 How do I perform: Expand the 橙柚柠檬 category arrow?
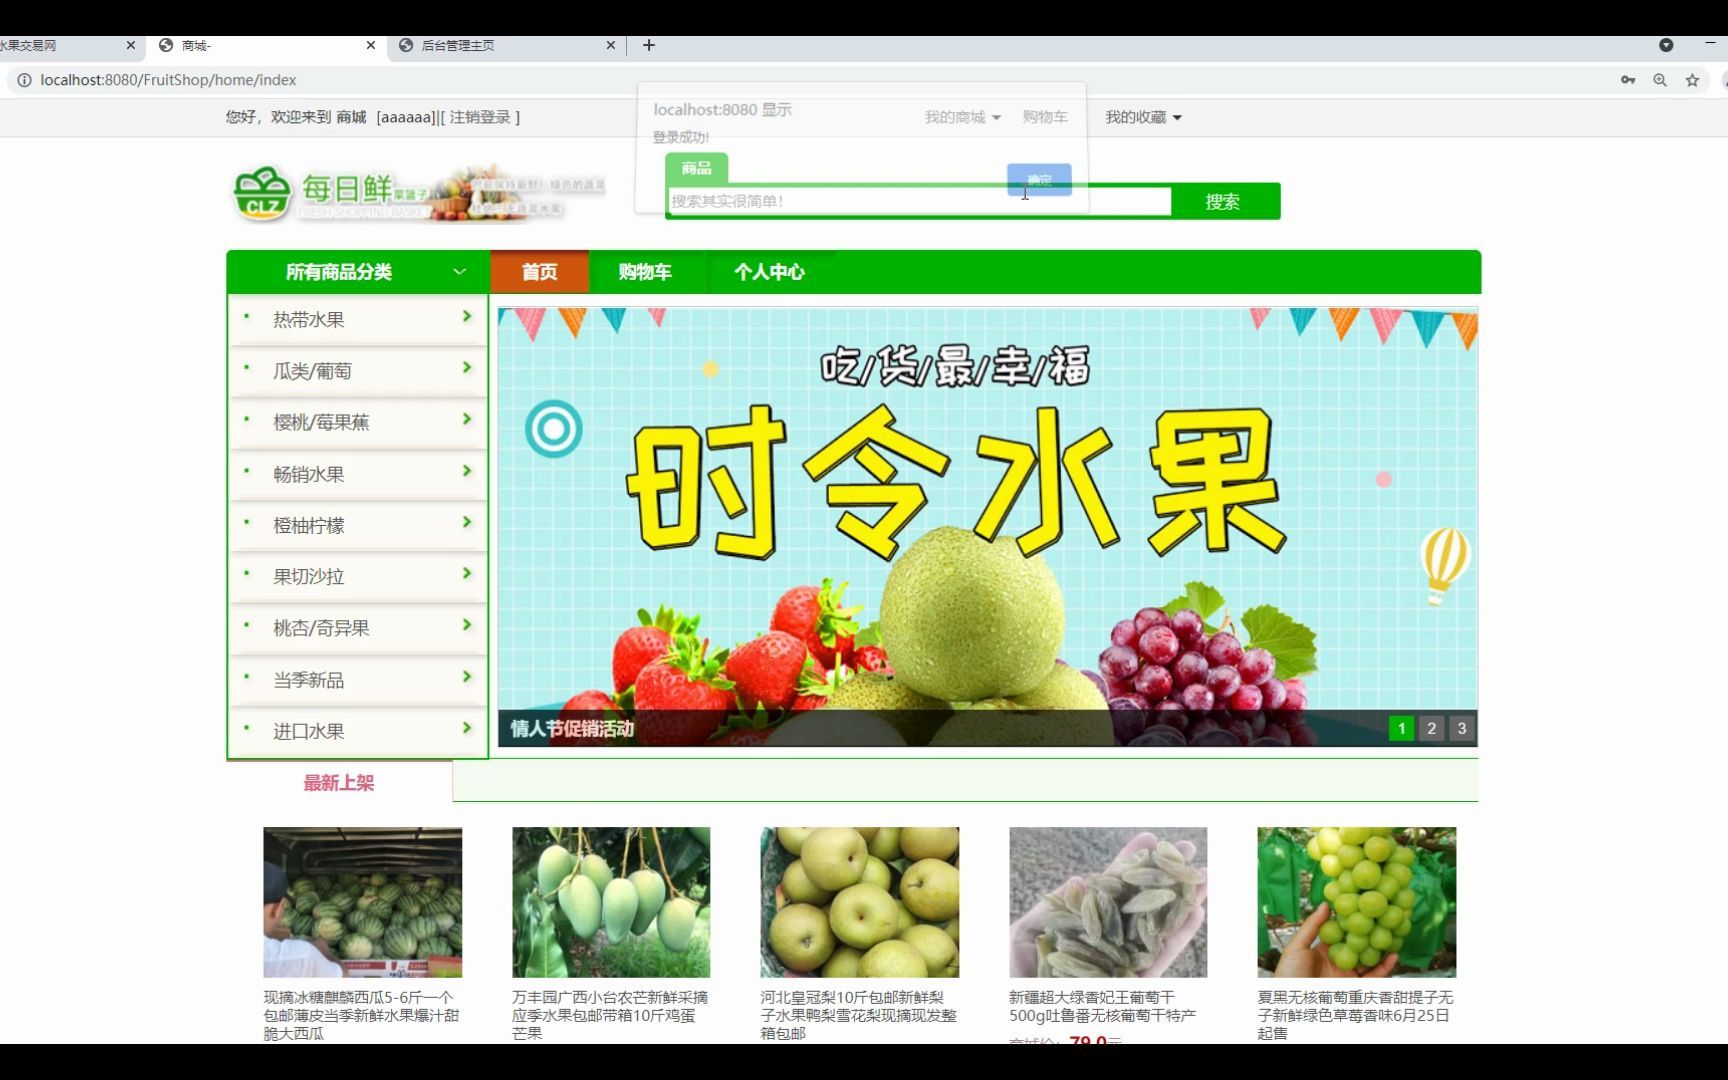466,522
